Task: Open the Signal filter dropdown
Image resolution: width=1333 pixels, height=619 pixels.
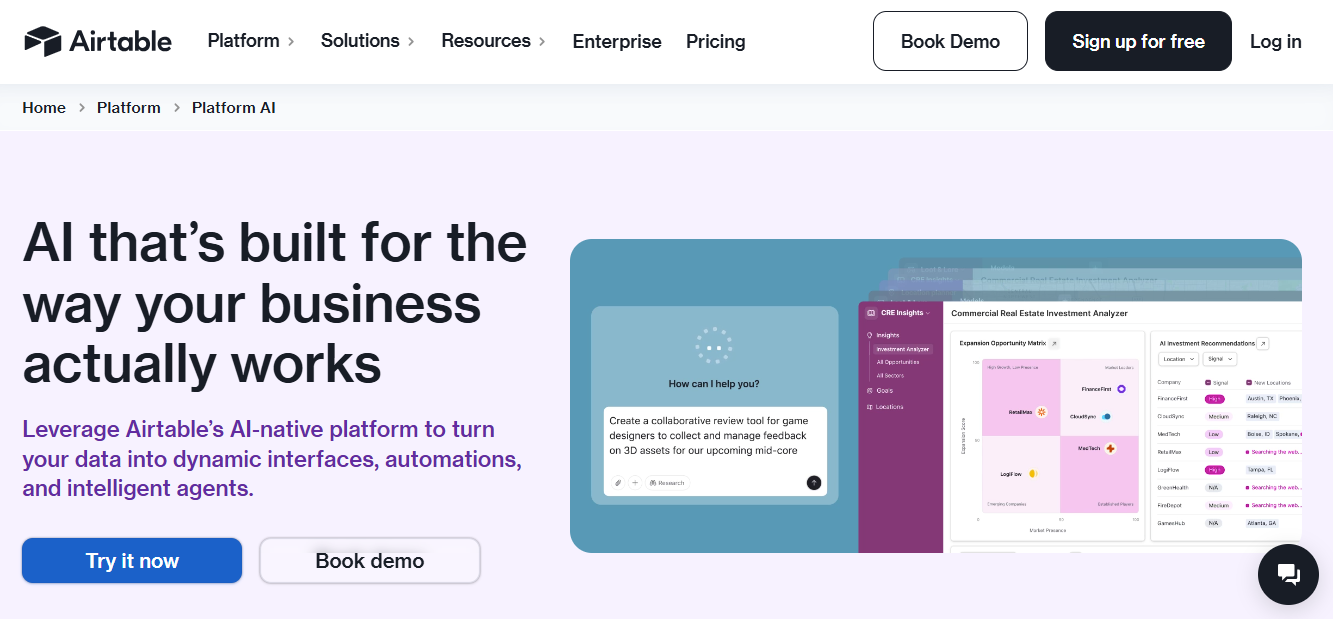Action: (1220, 359)
